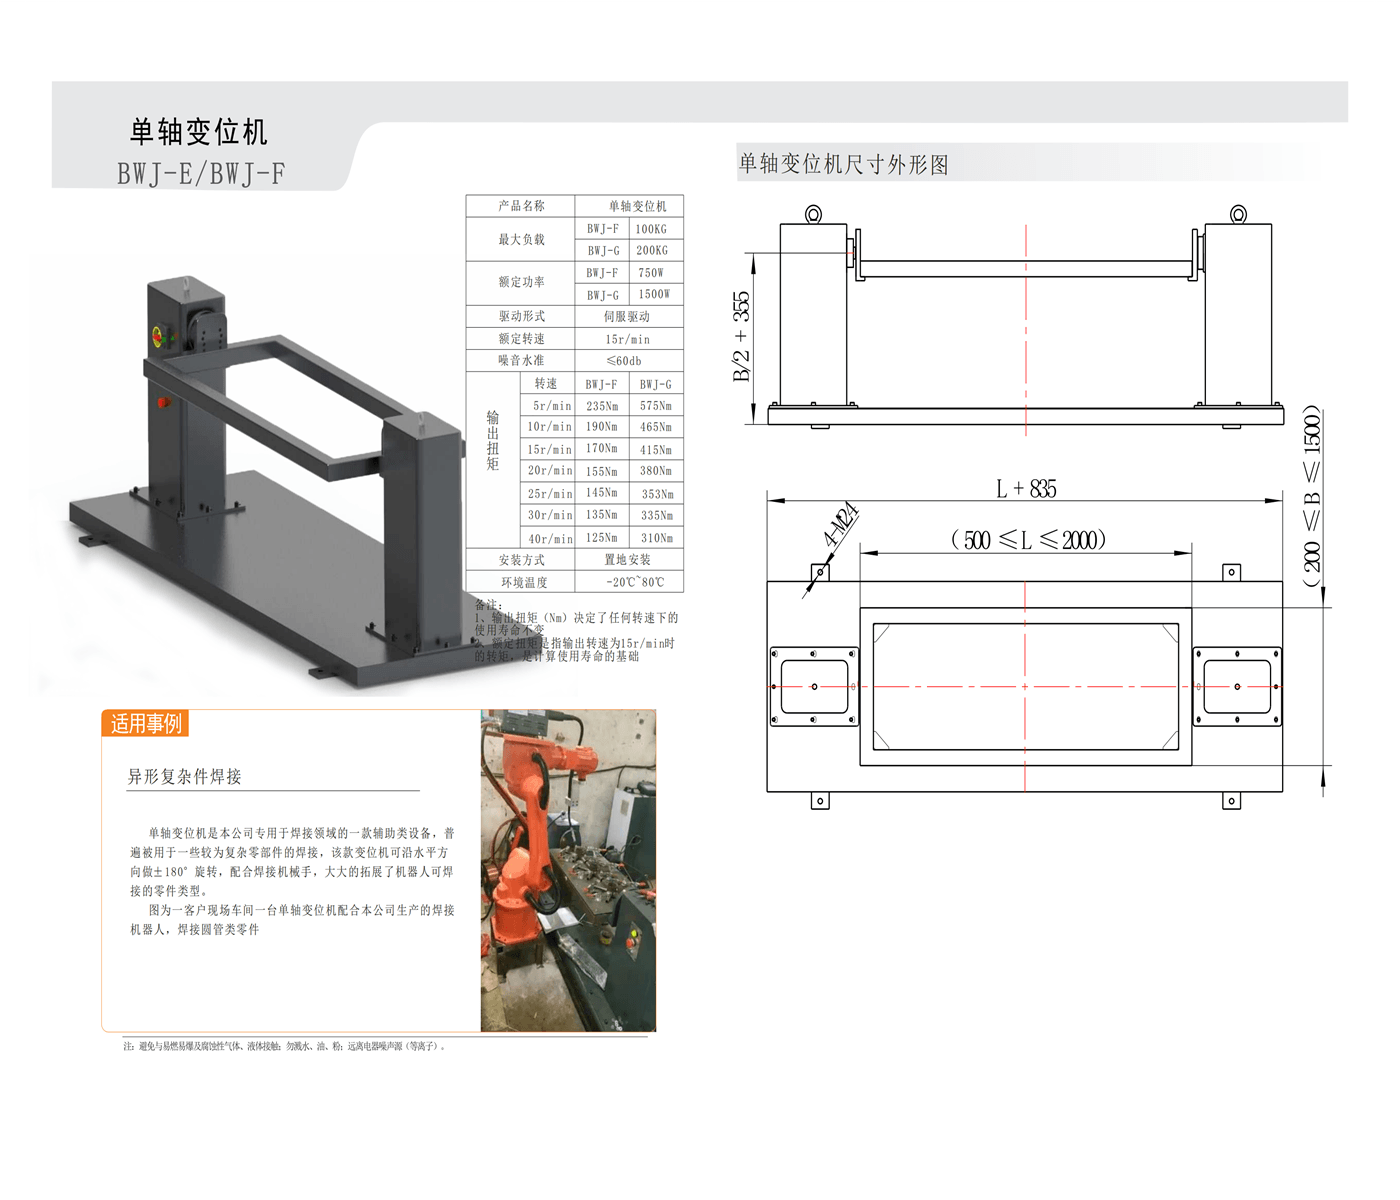Click the '135Nm' torque value
The image size is (1400, 1200).
(602, 515)
